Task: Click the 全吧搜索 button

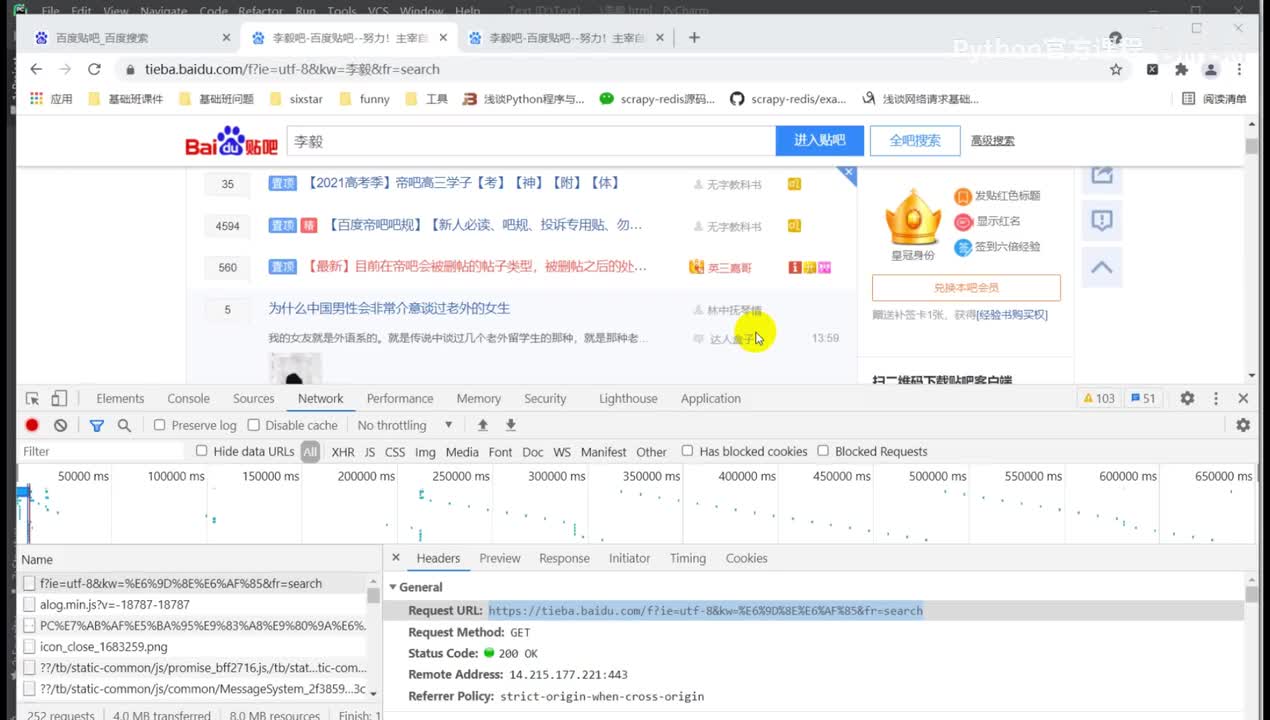Action: tap(915, 140)
